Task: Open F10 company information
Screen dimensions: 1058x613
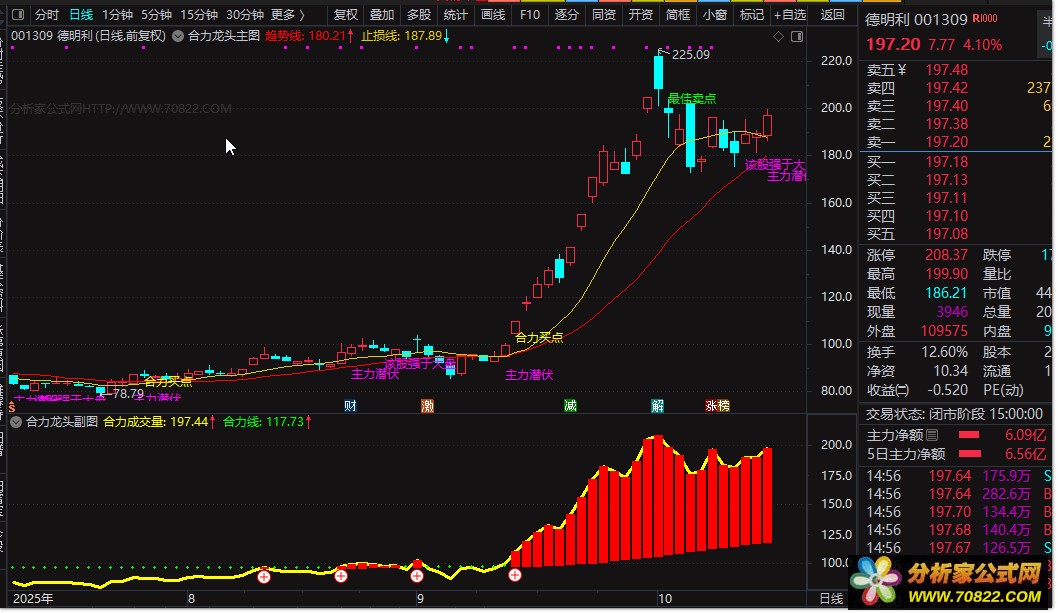Action: [530, 14]
